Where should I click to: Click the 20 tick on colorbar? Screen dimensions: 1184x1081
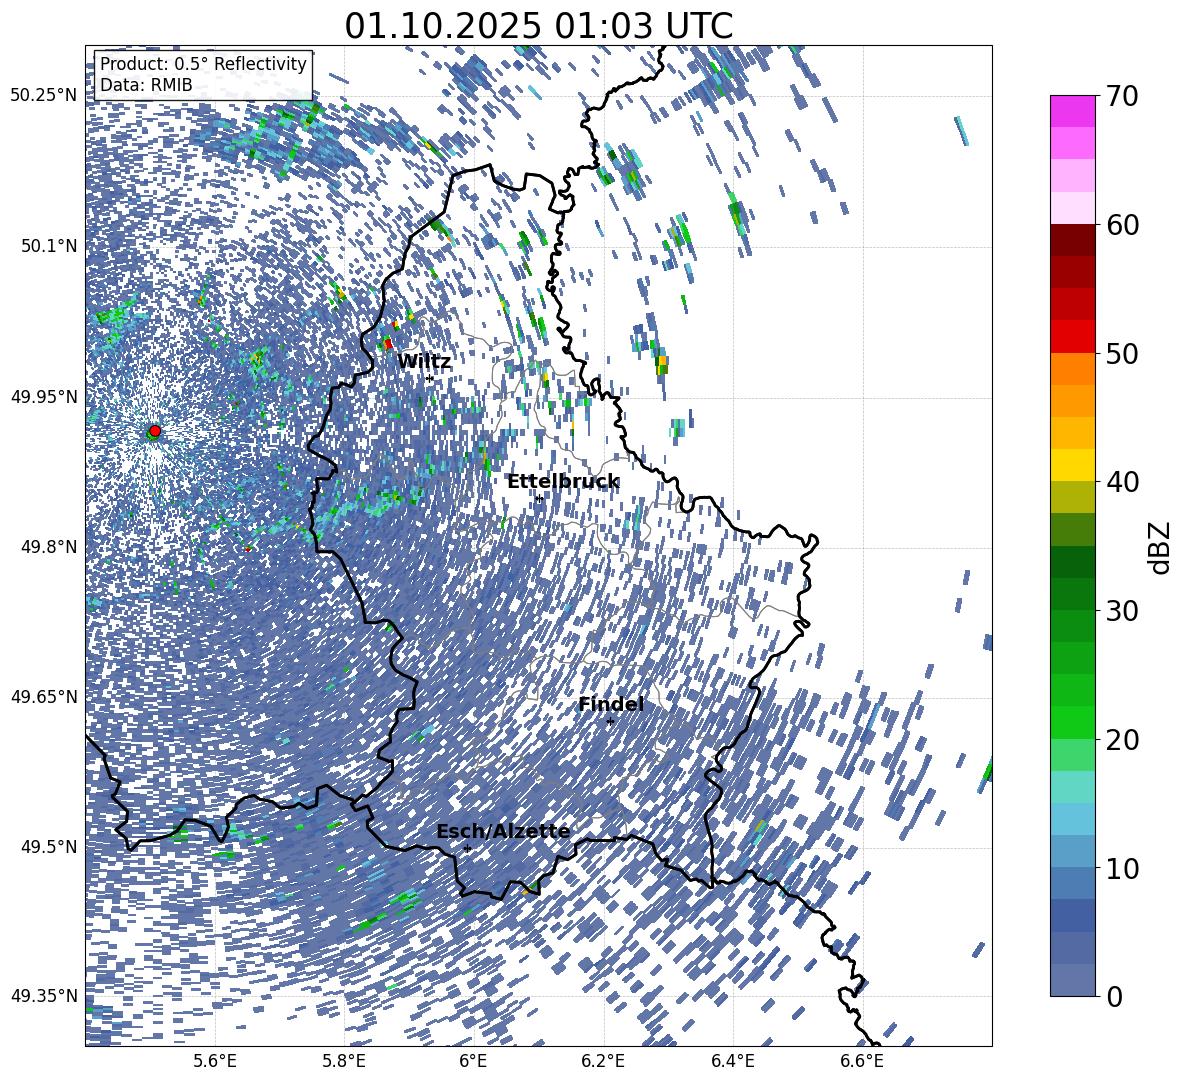tap(1121, 739)
